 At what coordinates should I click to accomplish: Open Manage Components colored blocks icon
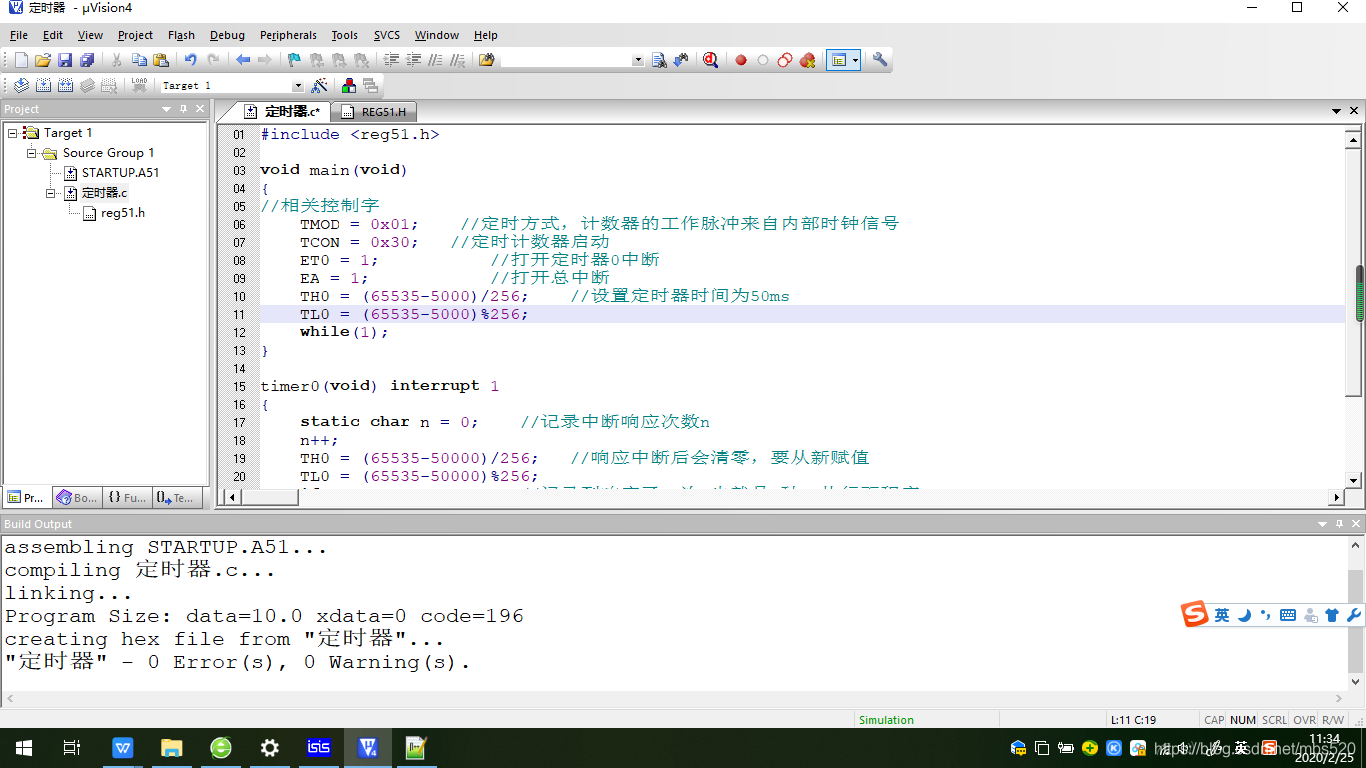point(349,86)
